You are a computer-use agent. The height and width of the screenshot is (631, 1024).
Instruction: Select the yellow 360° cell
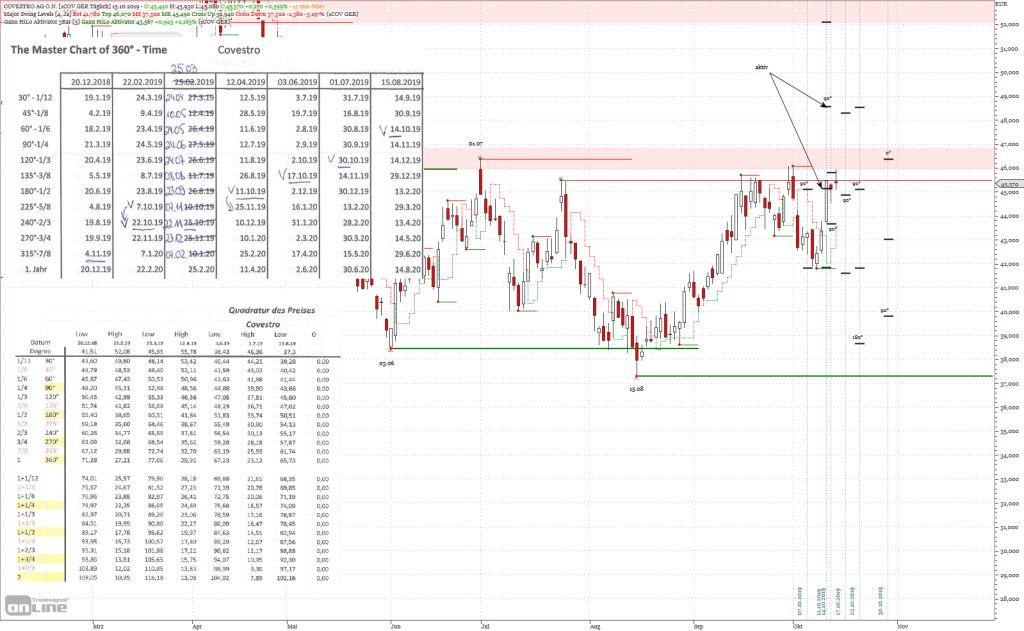[x=54, y=460]
